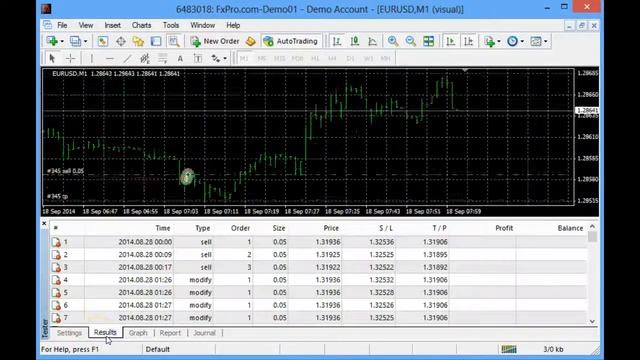640x360 pixels.
Task: Click the New Order button
Action: point(215,41)
